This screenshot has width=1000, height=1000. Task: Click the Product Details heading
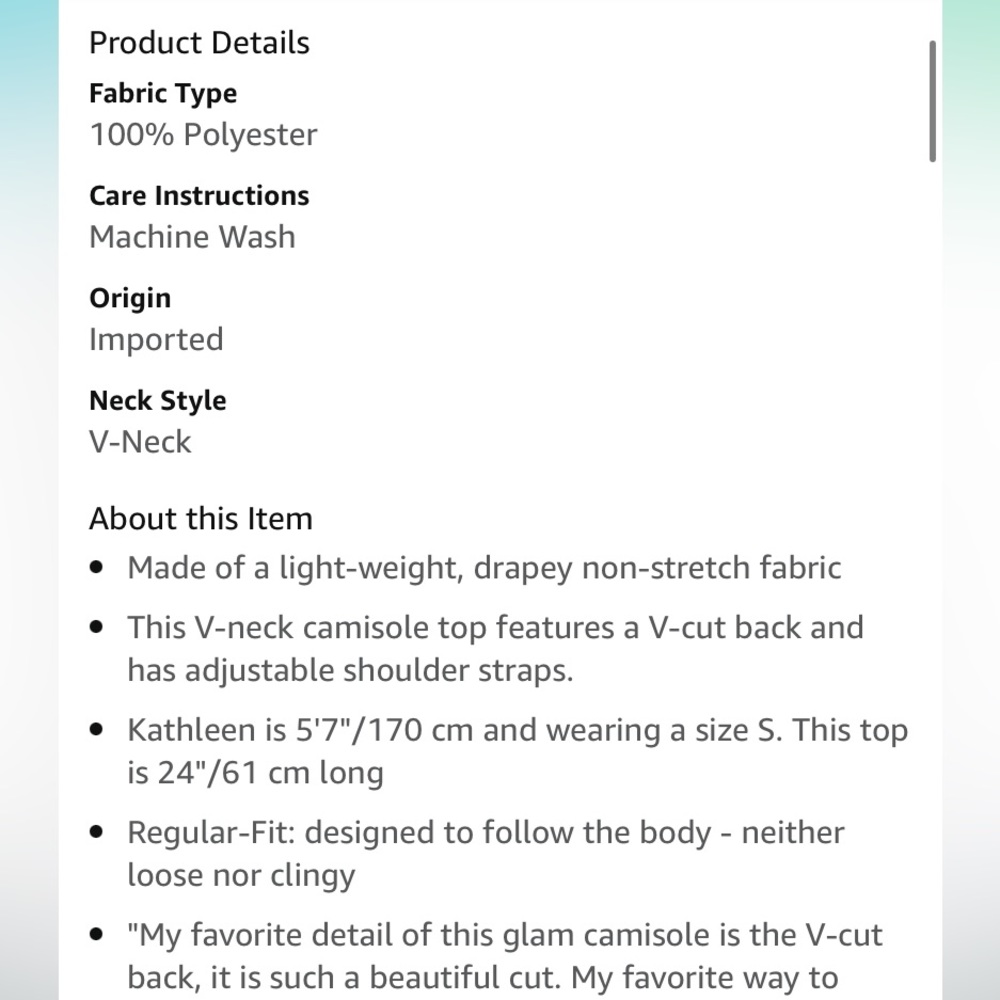pos(199,43)
